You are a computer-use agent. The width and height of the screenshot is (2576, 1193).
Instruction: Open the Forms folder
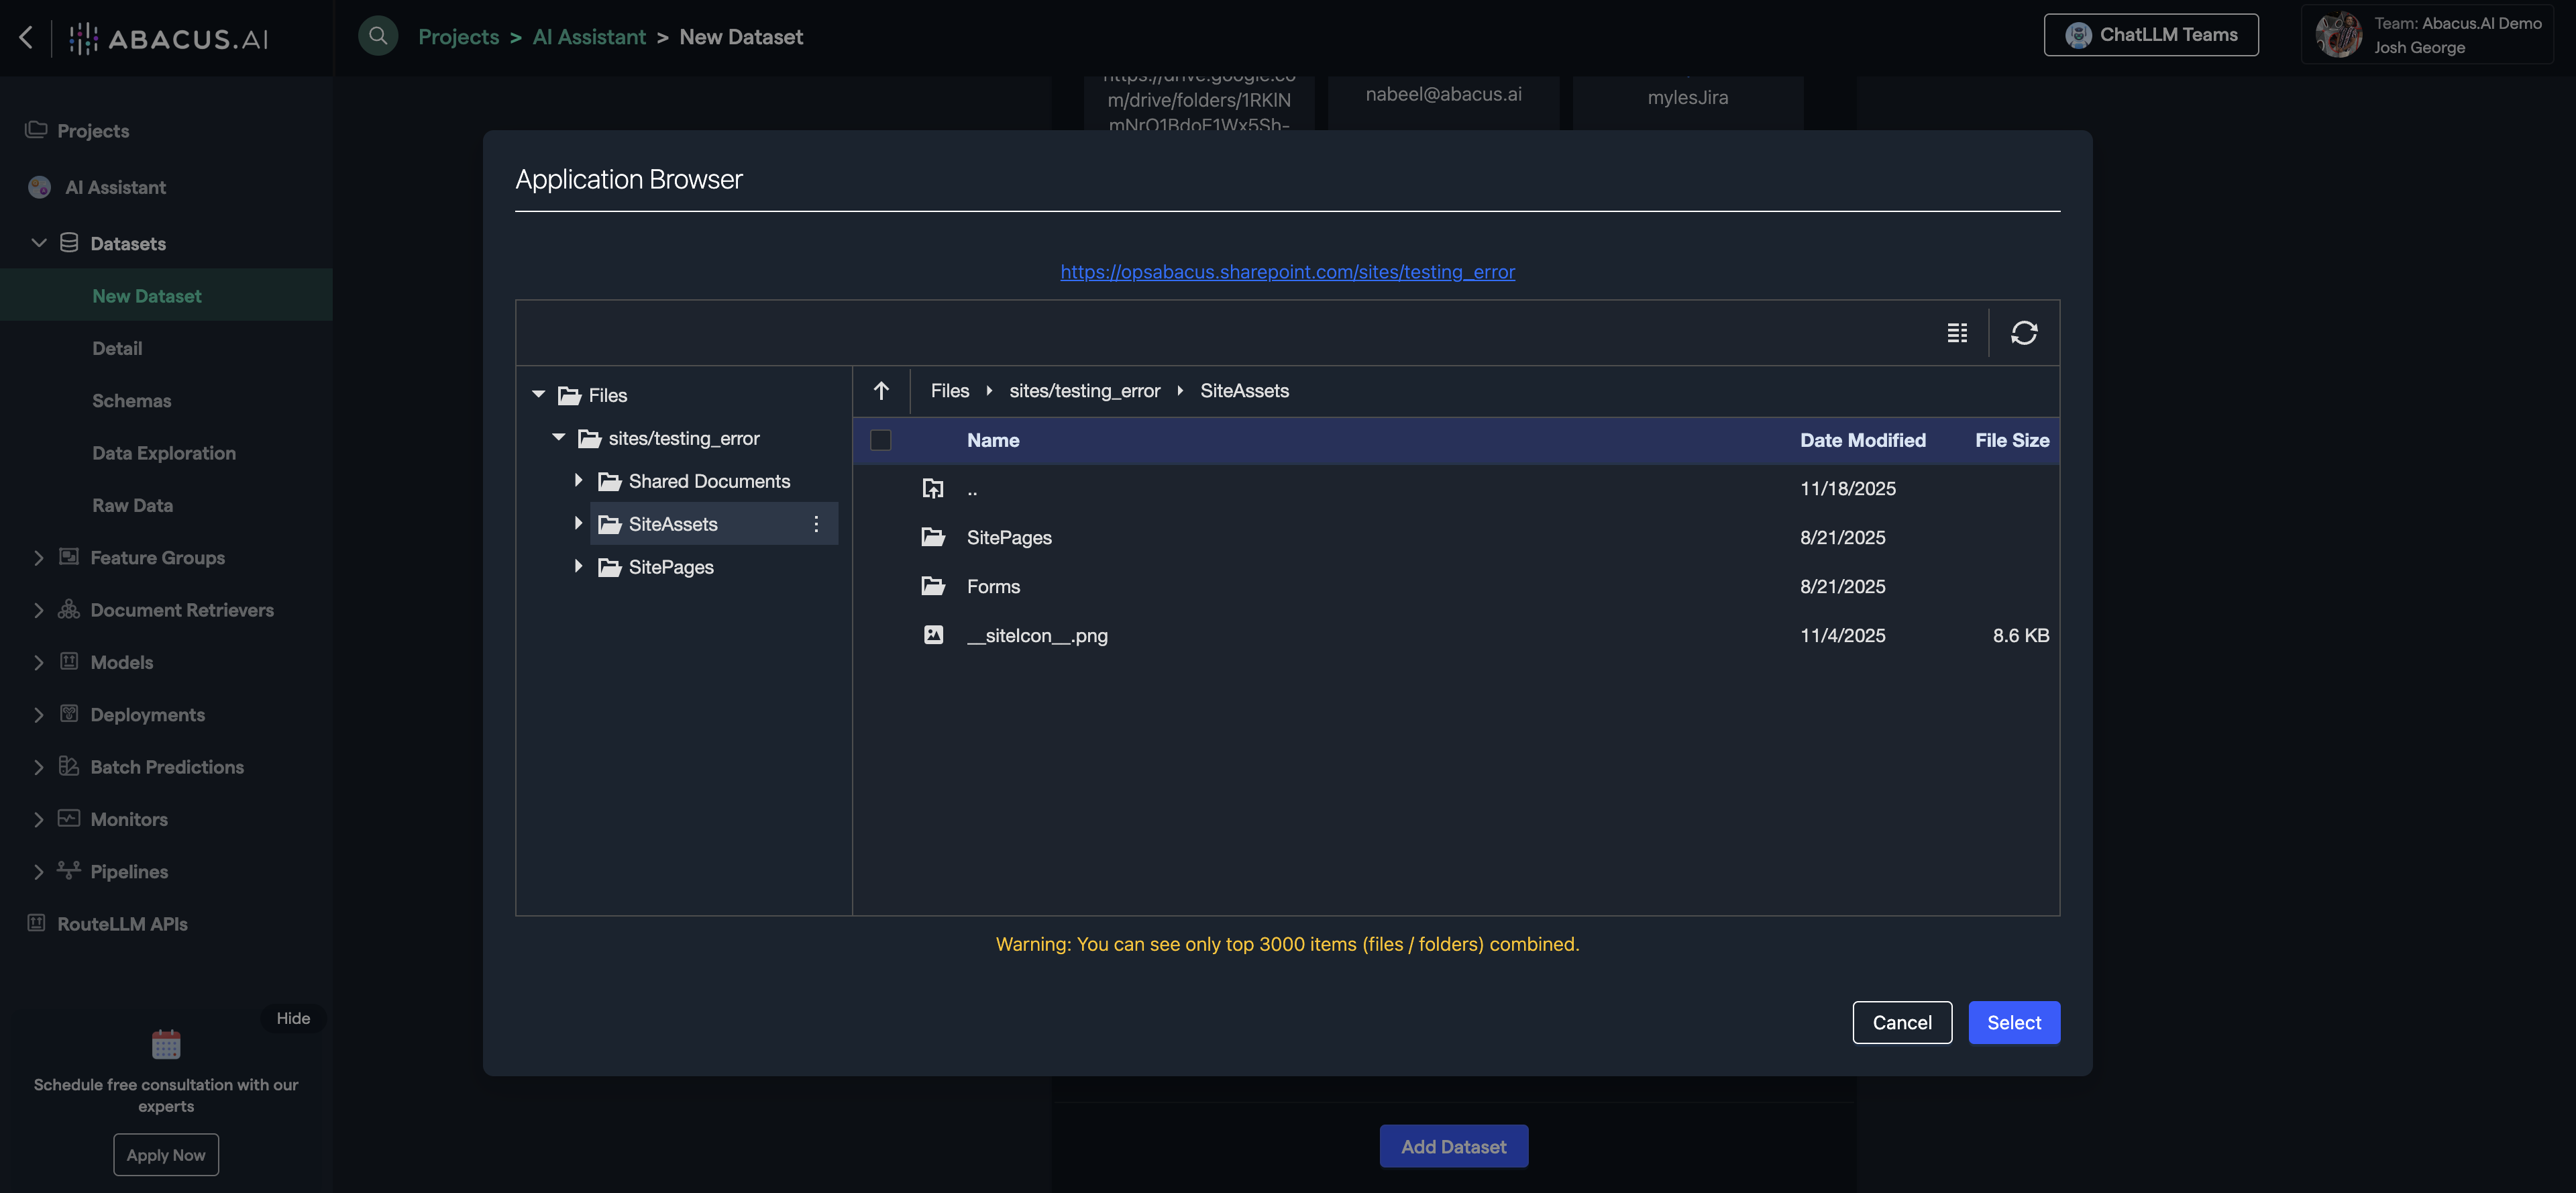992,586
